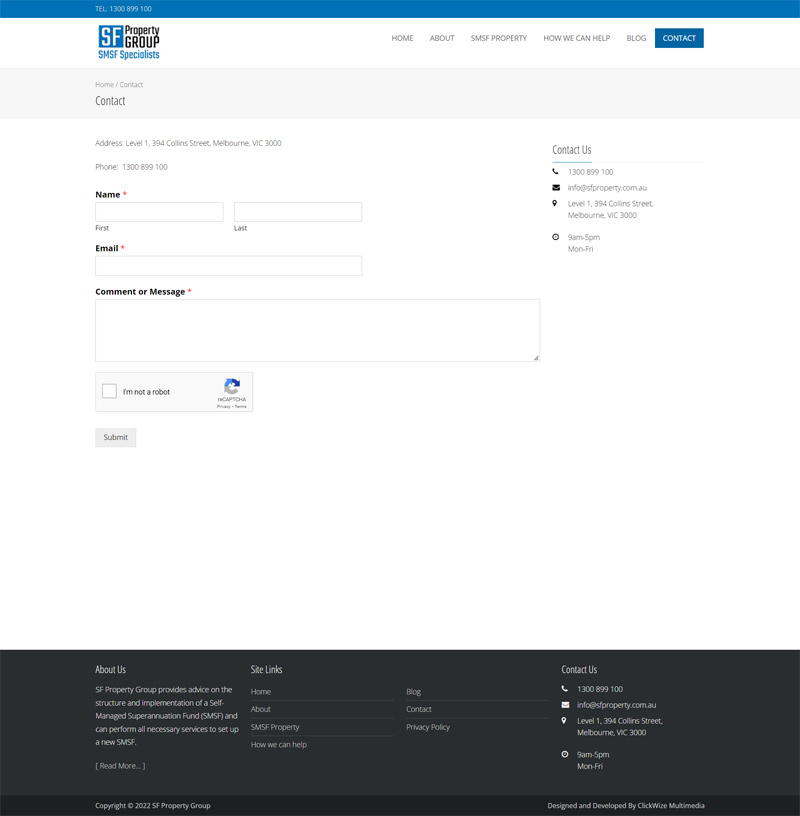Focus the Last name input field

(298, 212)
